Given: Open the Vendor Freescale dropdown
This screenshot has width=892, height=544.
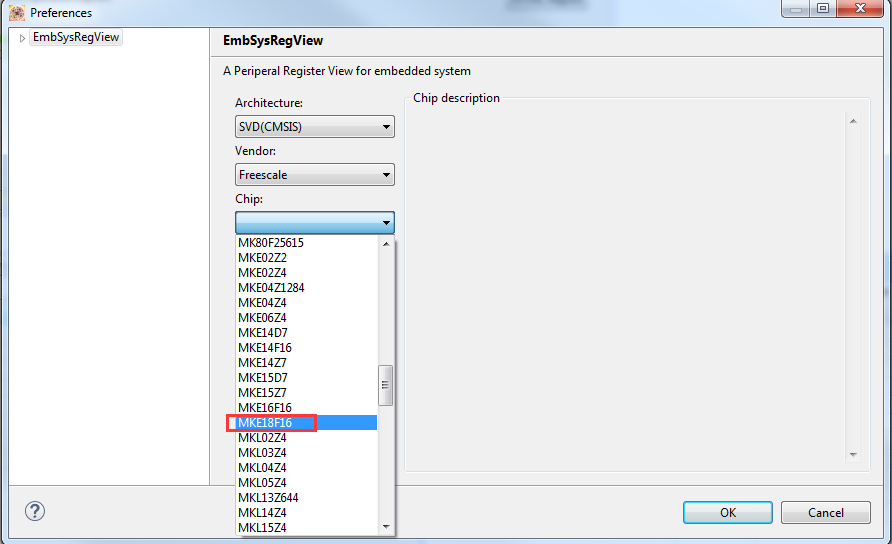Looking at the screenshot, I should 315,175.
